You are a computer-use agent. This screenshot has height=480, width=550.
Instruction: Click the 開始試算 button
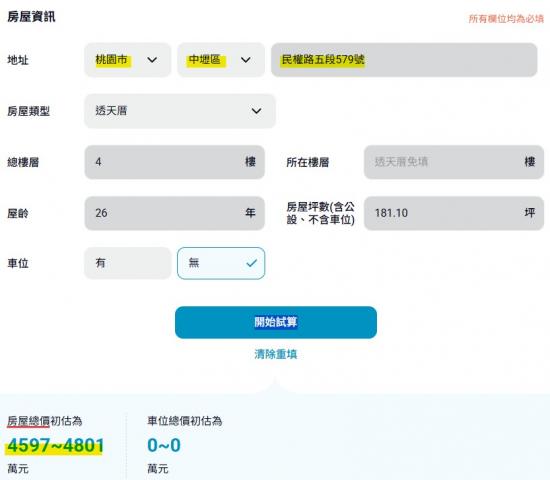click(276, 322)
